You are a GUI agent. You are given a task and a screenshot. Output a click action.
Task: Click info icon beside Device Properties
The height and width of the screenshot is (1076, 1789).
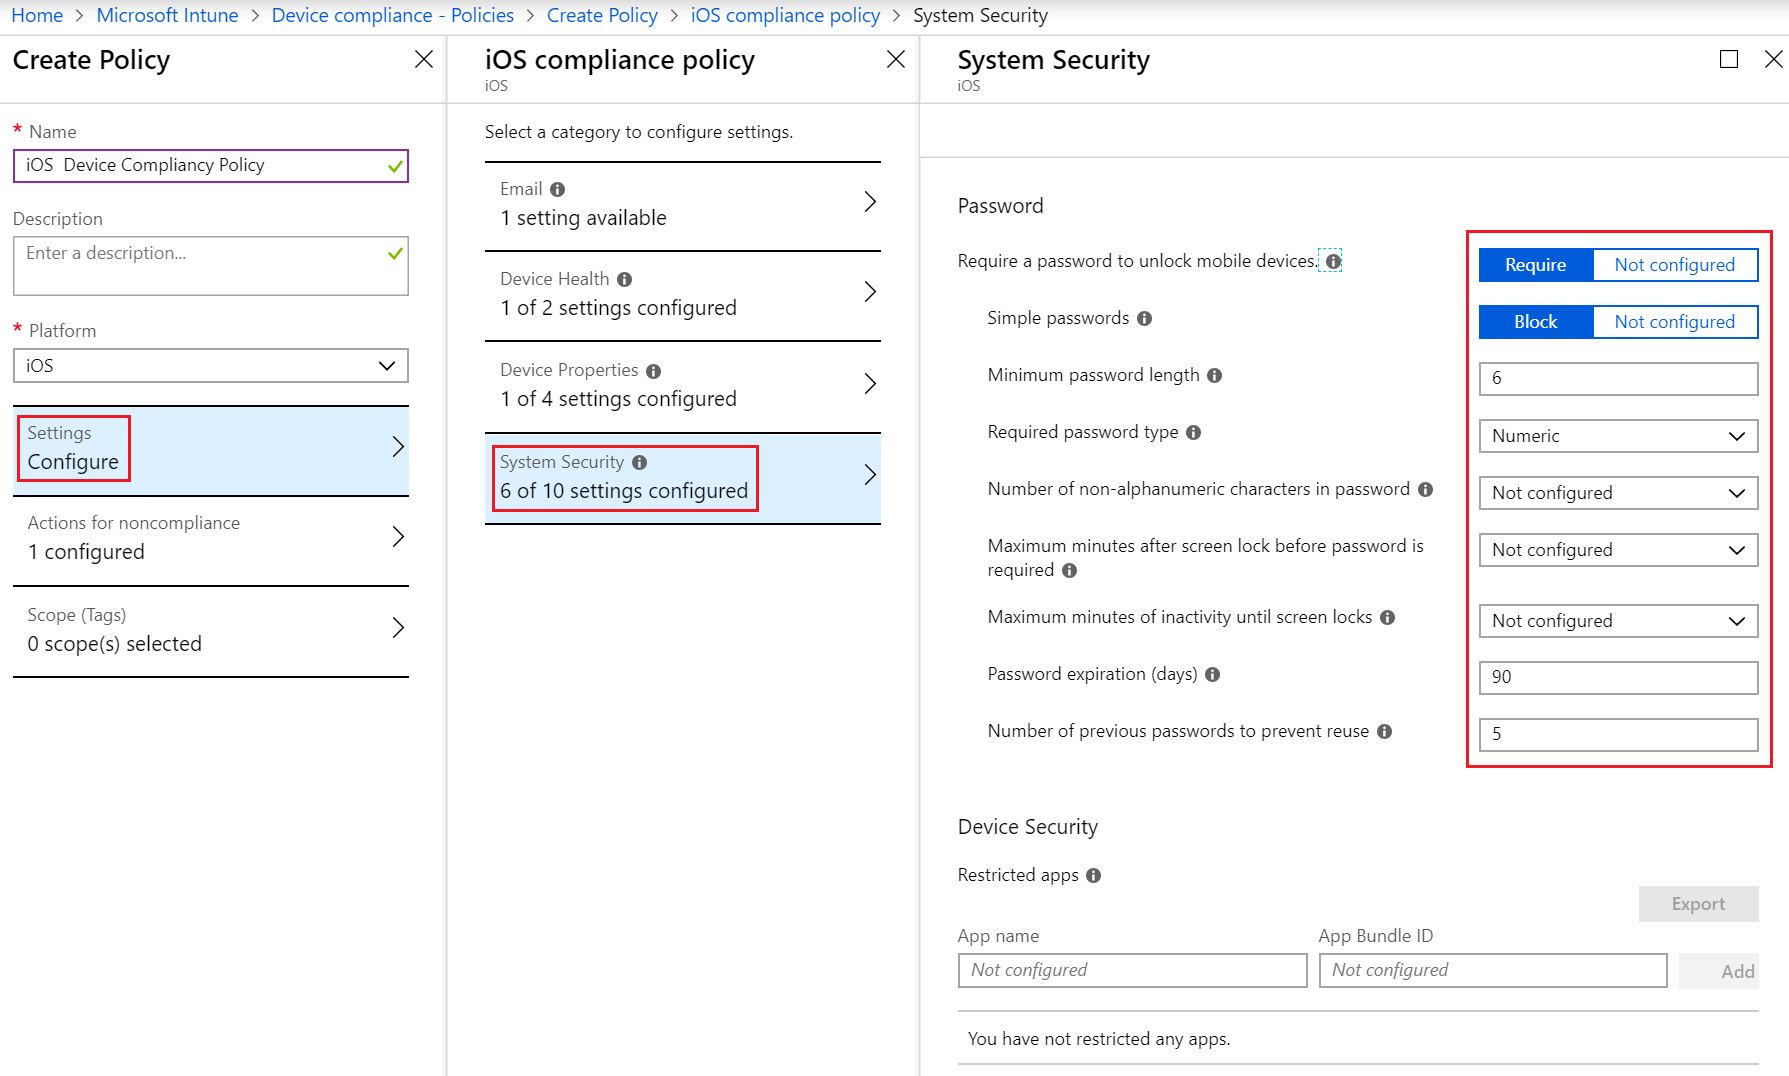coord(653,371)
